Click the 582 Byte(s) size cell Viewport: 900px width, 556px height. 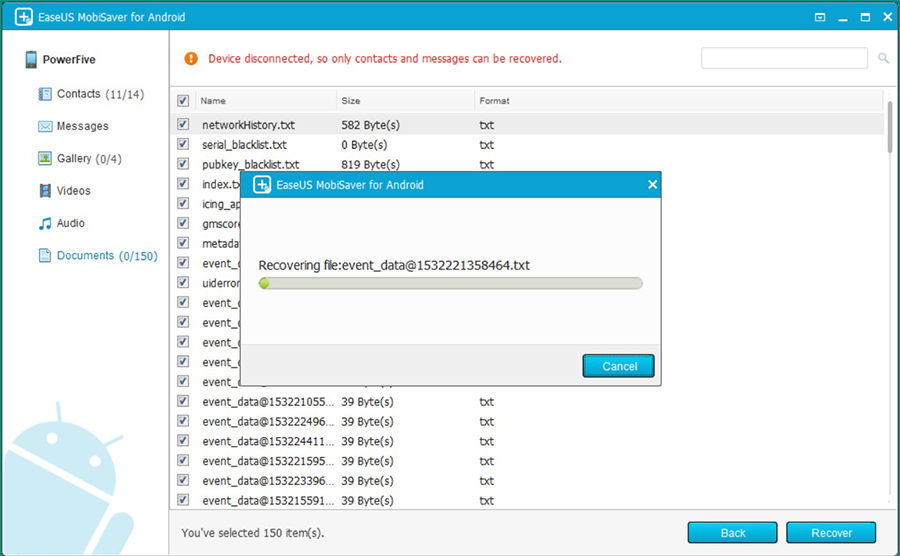[x=371, y=125]
